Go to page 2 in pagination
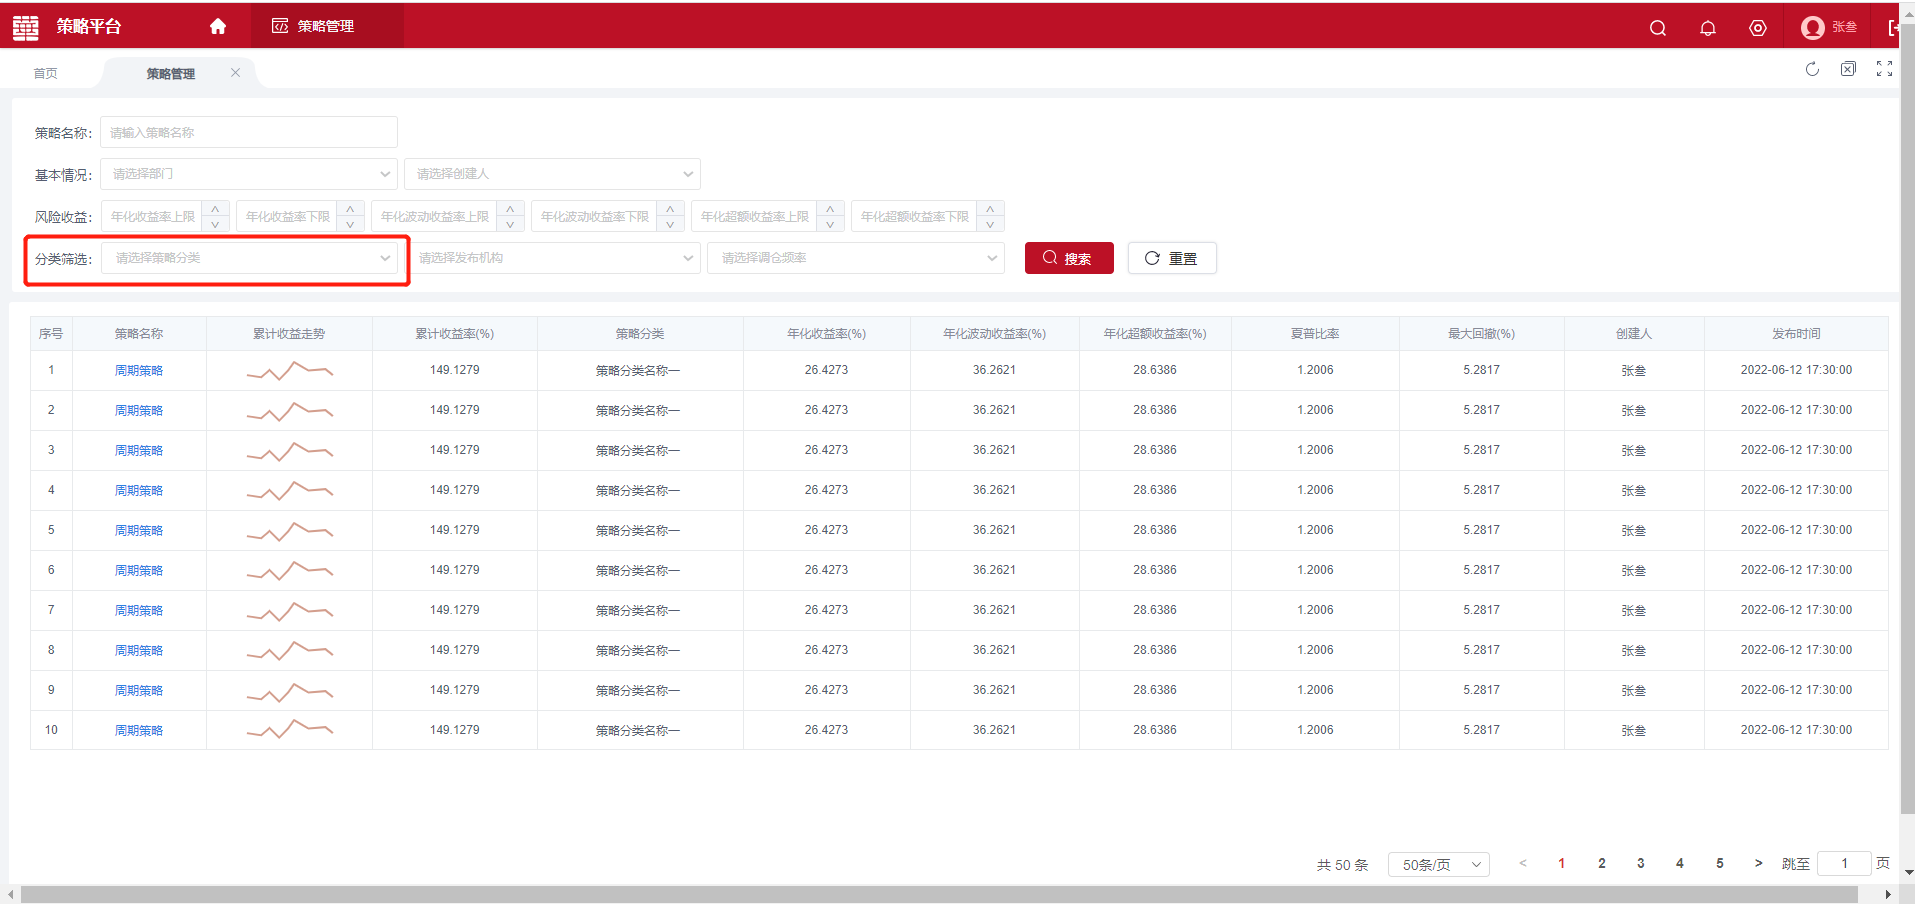Viewport: 1915px width, 904px height. (x=1602, y=863)
